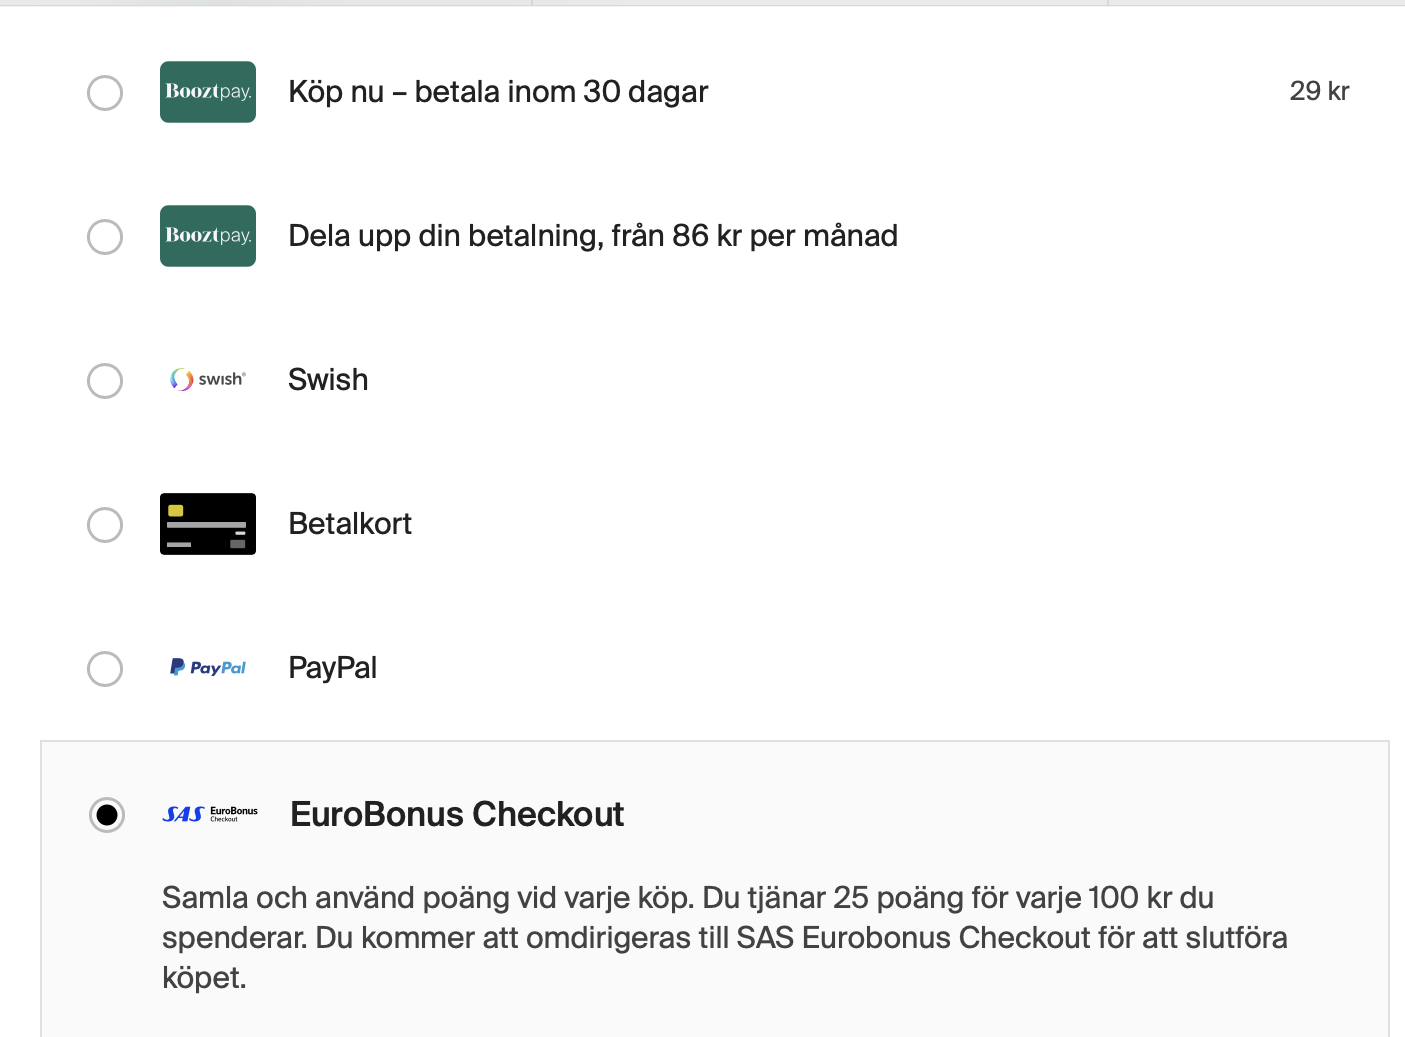Click the PayPal text label
This screenshot has width=1405, height=1037.
(x=332, y=668)
